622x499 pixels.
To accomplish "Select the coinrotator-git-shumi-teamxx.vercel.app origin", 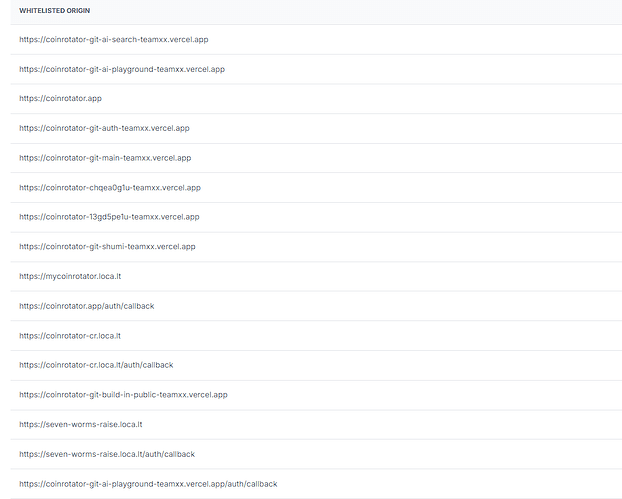I will [107, 247].
